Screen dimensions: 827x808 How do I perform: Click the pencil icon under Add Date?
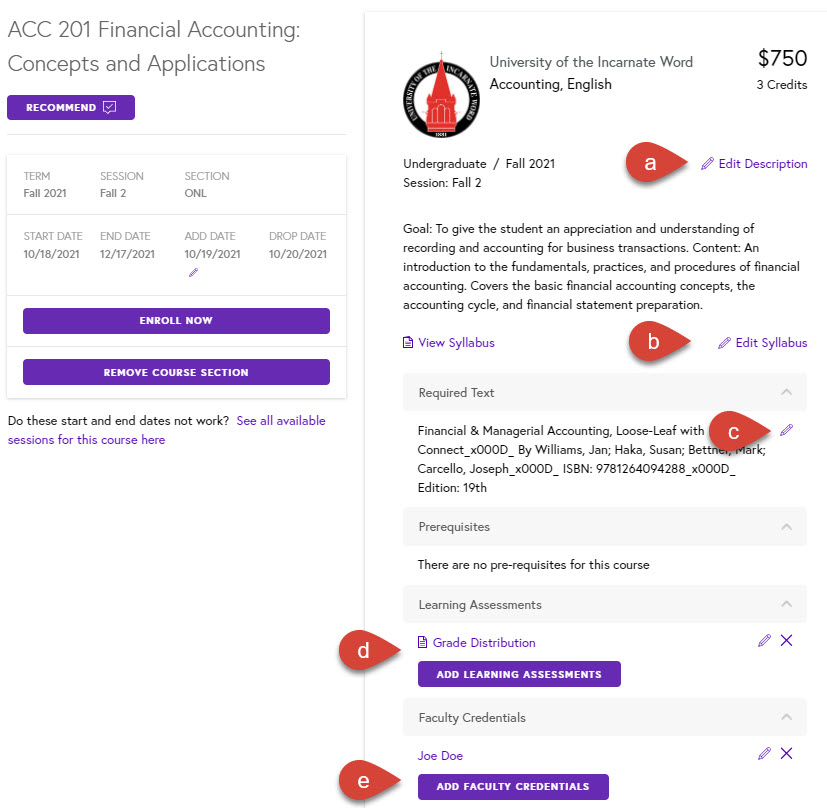pos(194,273)
